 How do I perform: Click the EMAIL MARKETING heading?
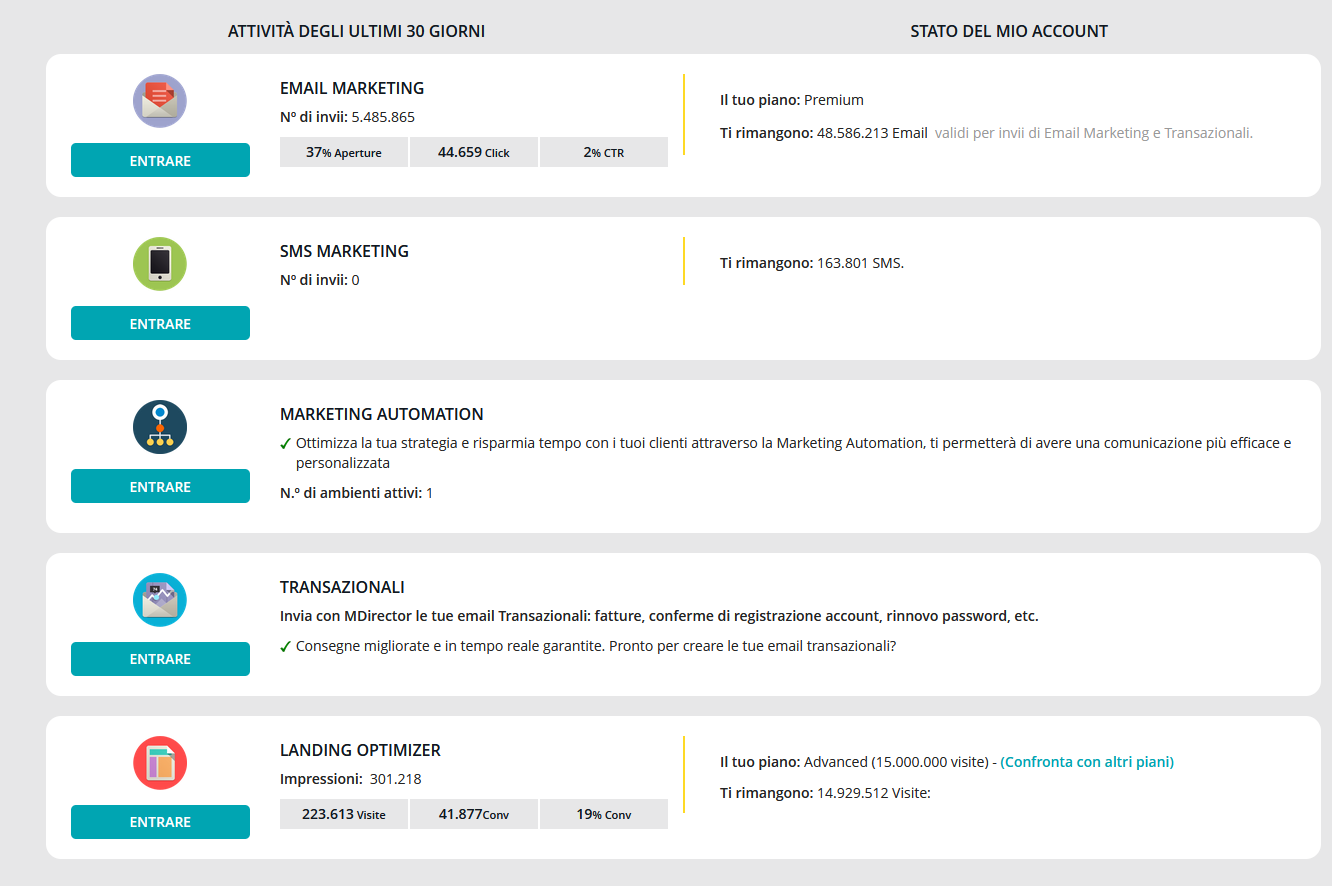coord(352,88)
